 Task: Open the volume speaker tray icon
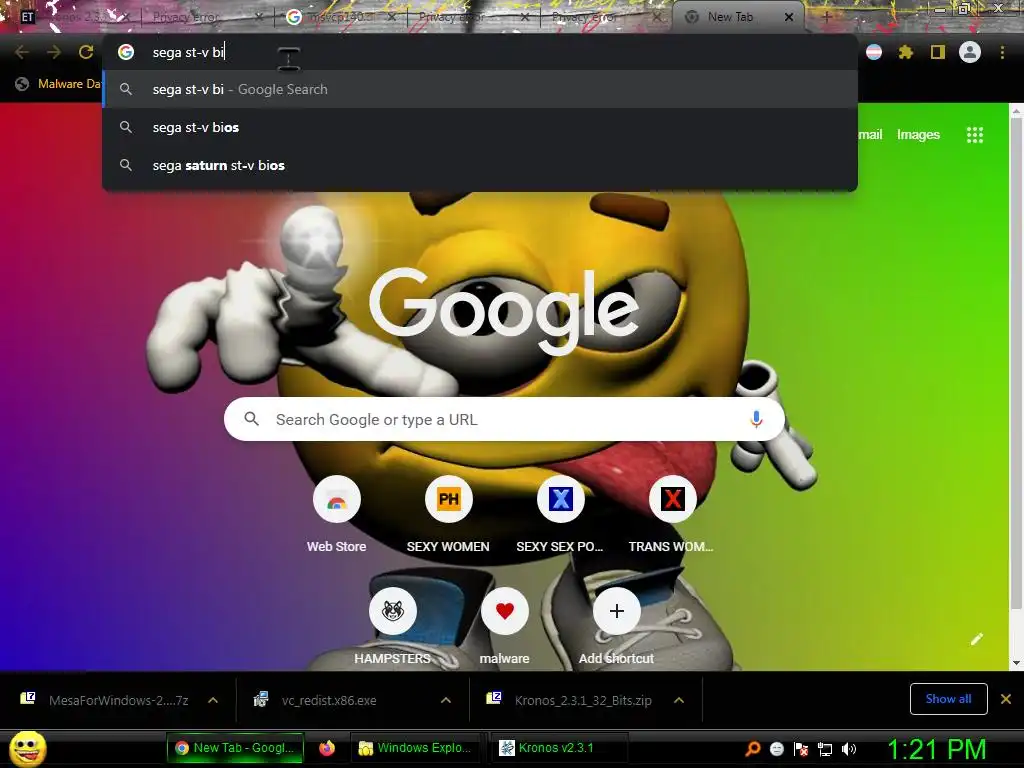(848, 749)
